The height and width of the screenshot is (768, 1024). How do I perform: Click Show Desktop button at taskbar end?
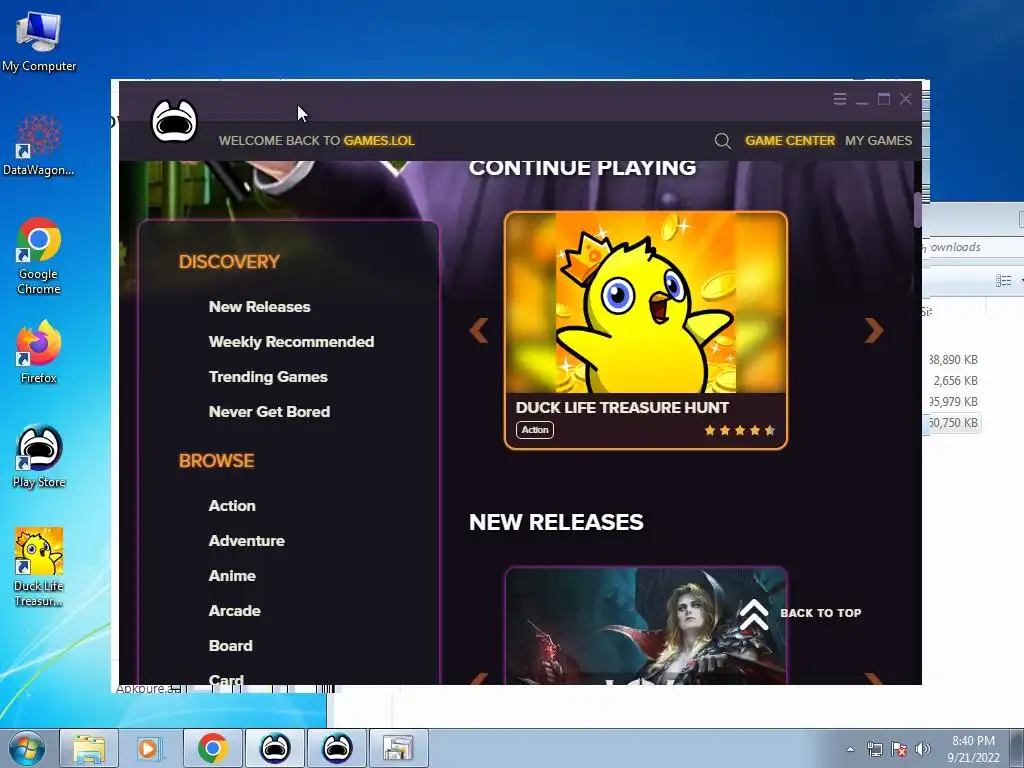[x=1017, y=748]
